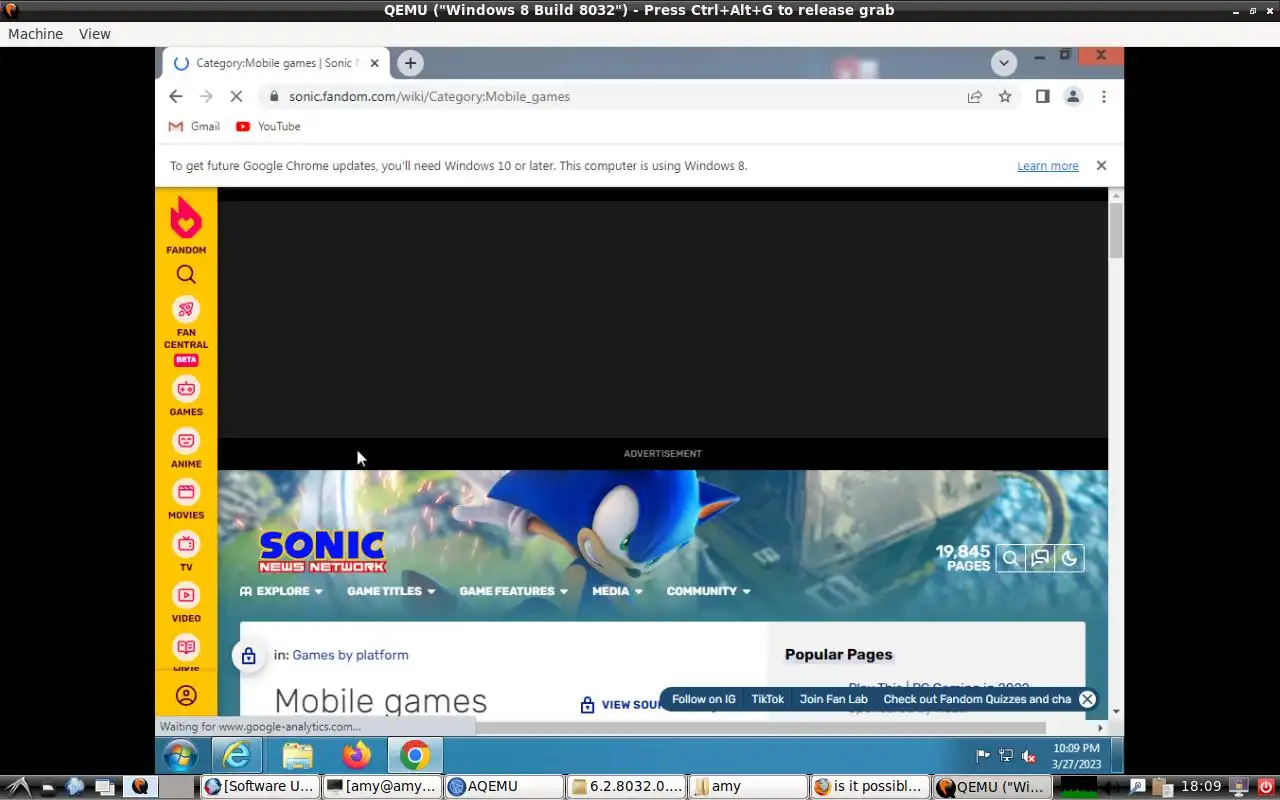Close the Category:Mobile games tab

374,63
